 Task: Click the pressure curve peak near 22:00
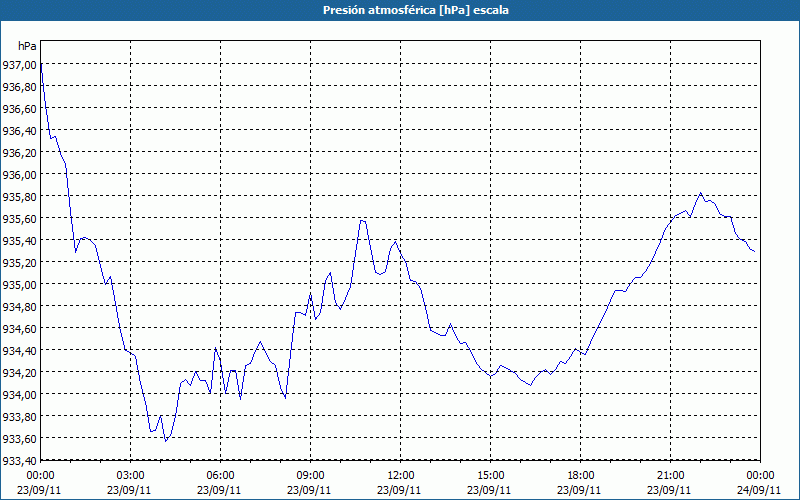click(701, 193)
